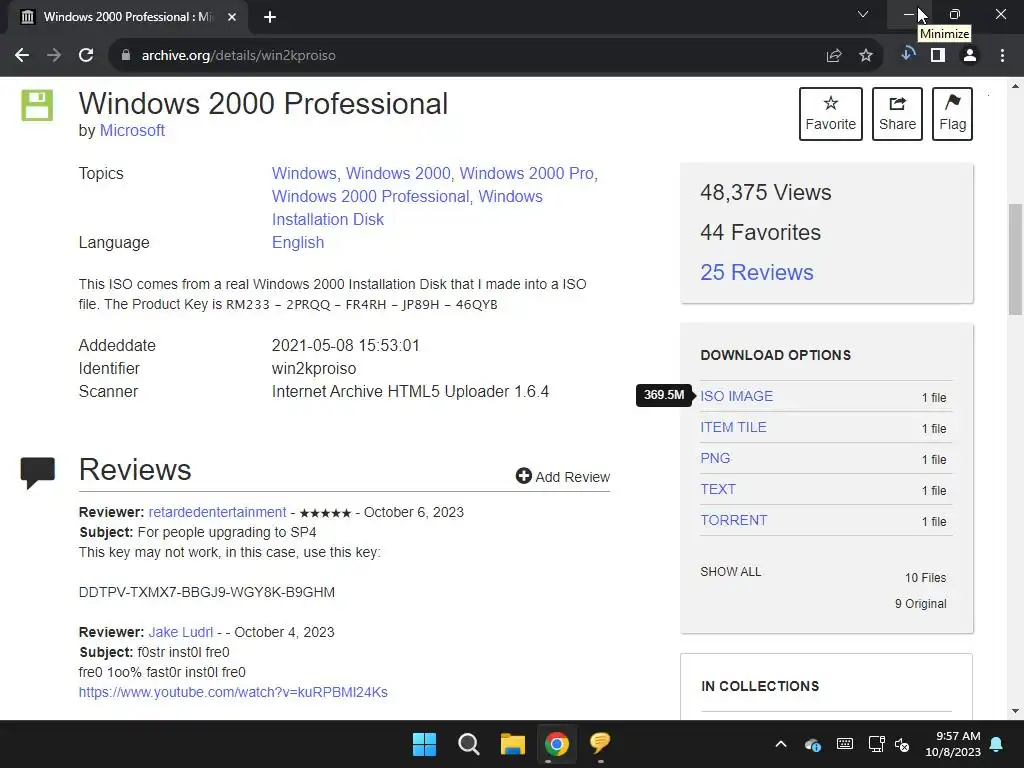
Task: Open reviewer Jake Ludrl's profile
Action: (181, 632)
